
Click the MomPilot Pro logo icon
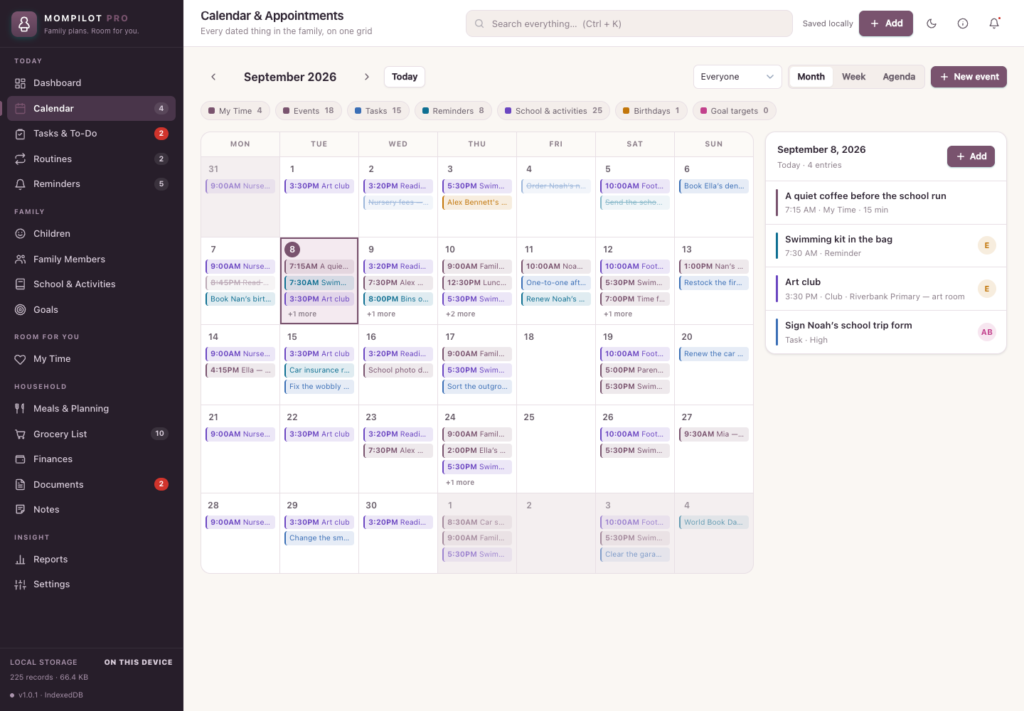click(x=24, y=24)
